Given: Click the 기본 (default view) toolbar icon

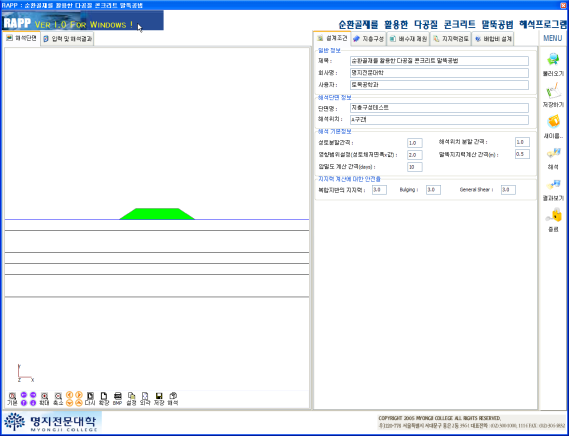Looking at the screenshot, I should coord(12,396).
